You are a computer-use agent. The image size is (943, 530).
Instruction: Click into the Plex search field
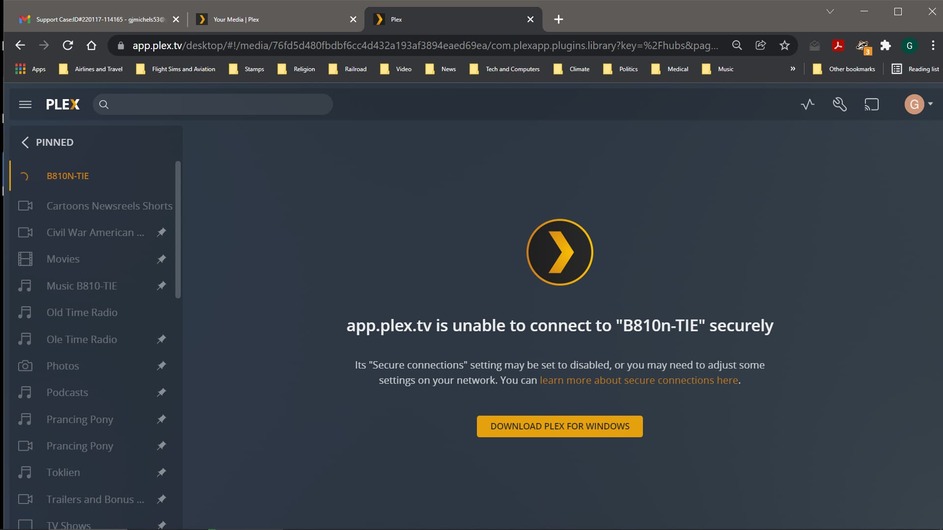[x=212, y=104]
